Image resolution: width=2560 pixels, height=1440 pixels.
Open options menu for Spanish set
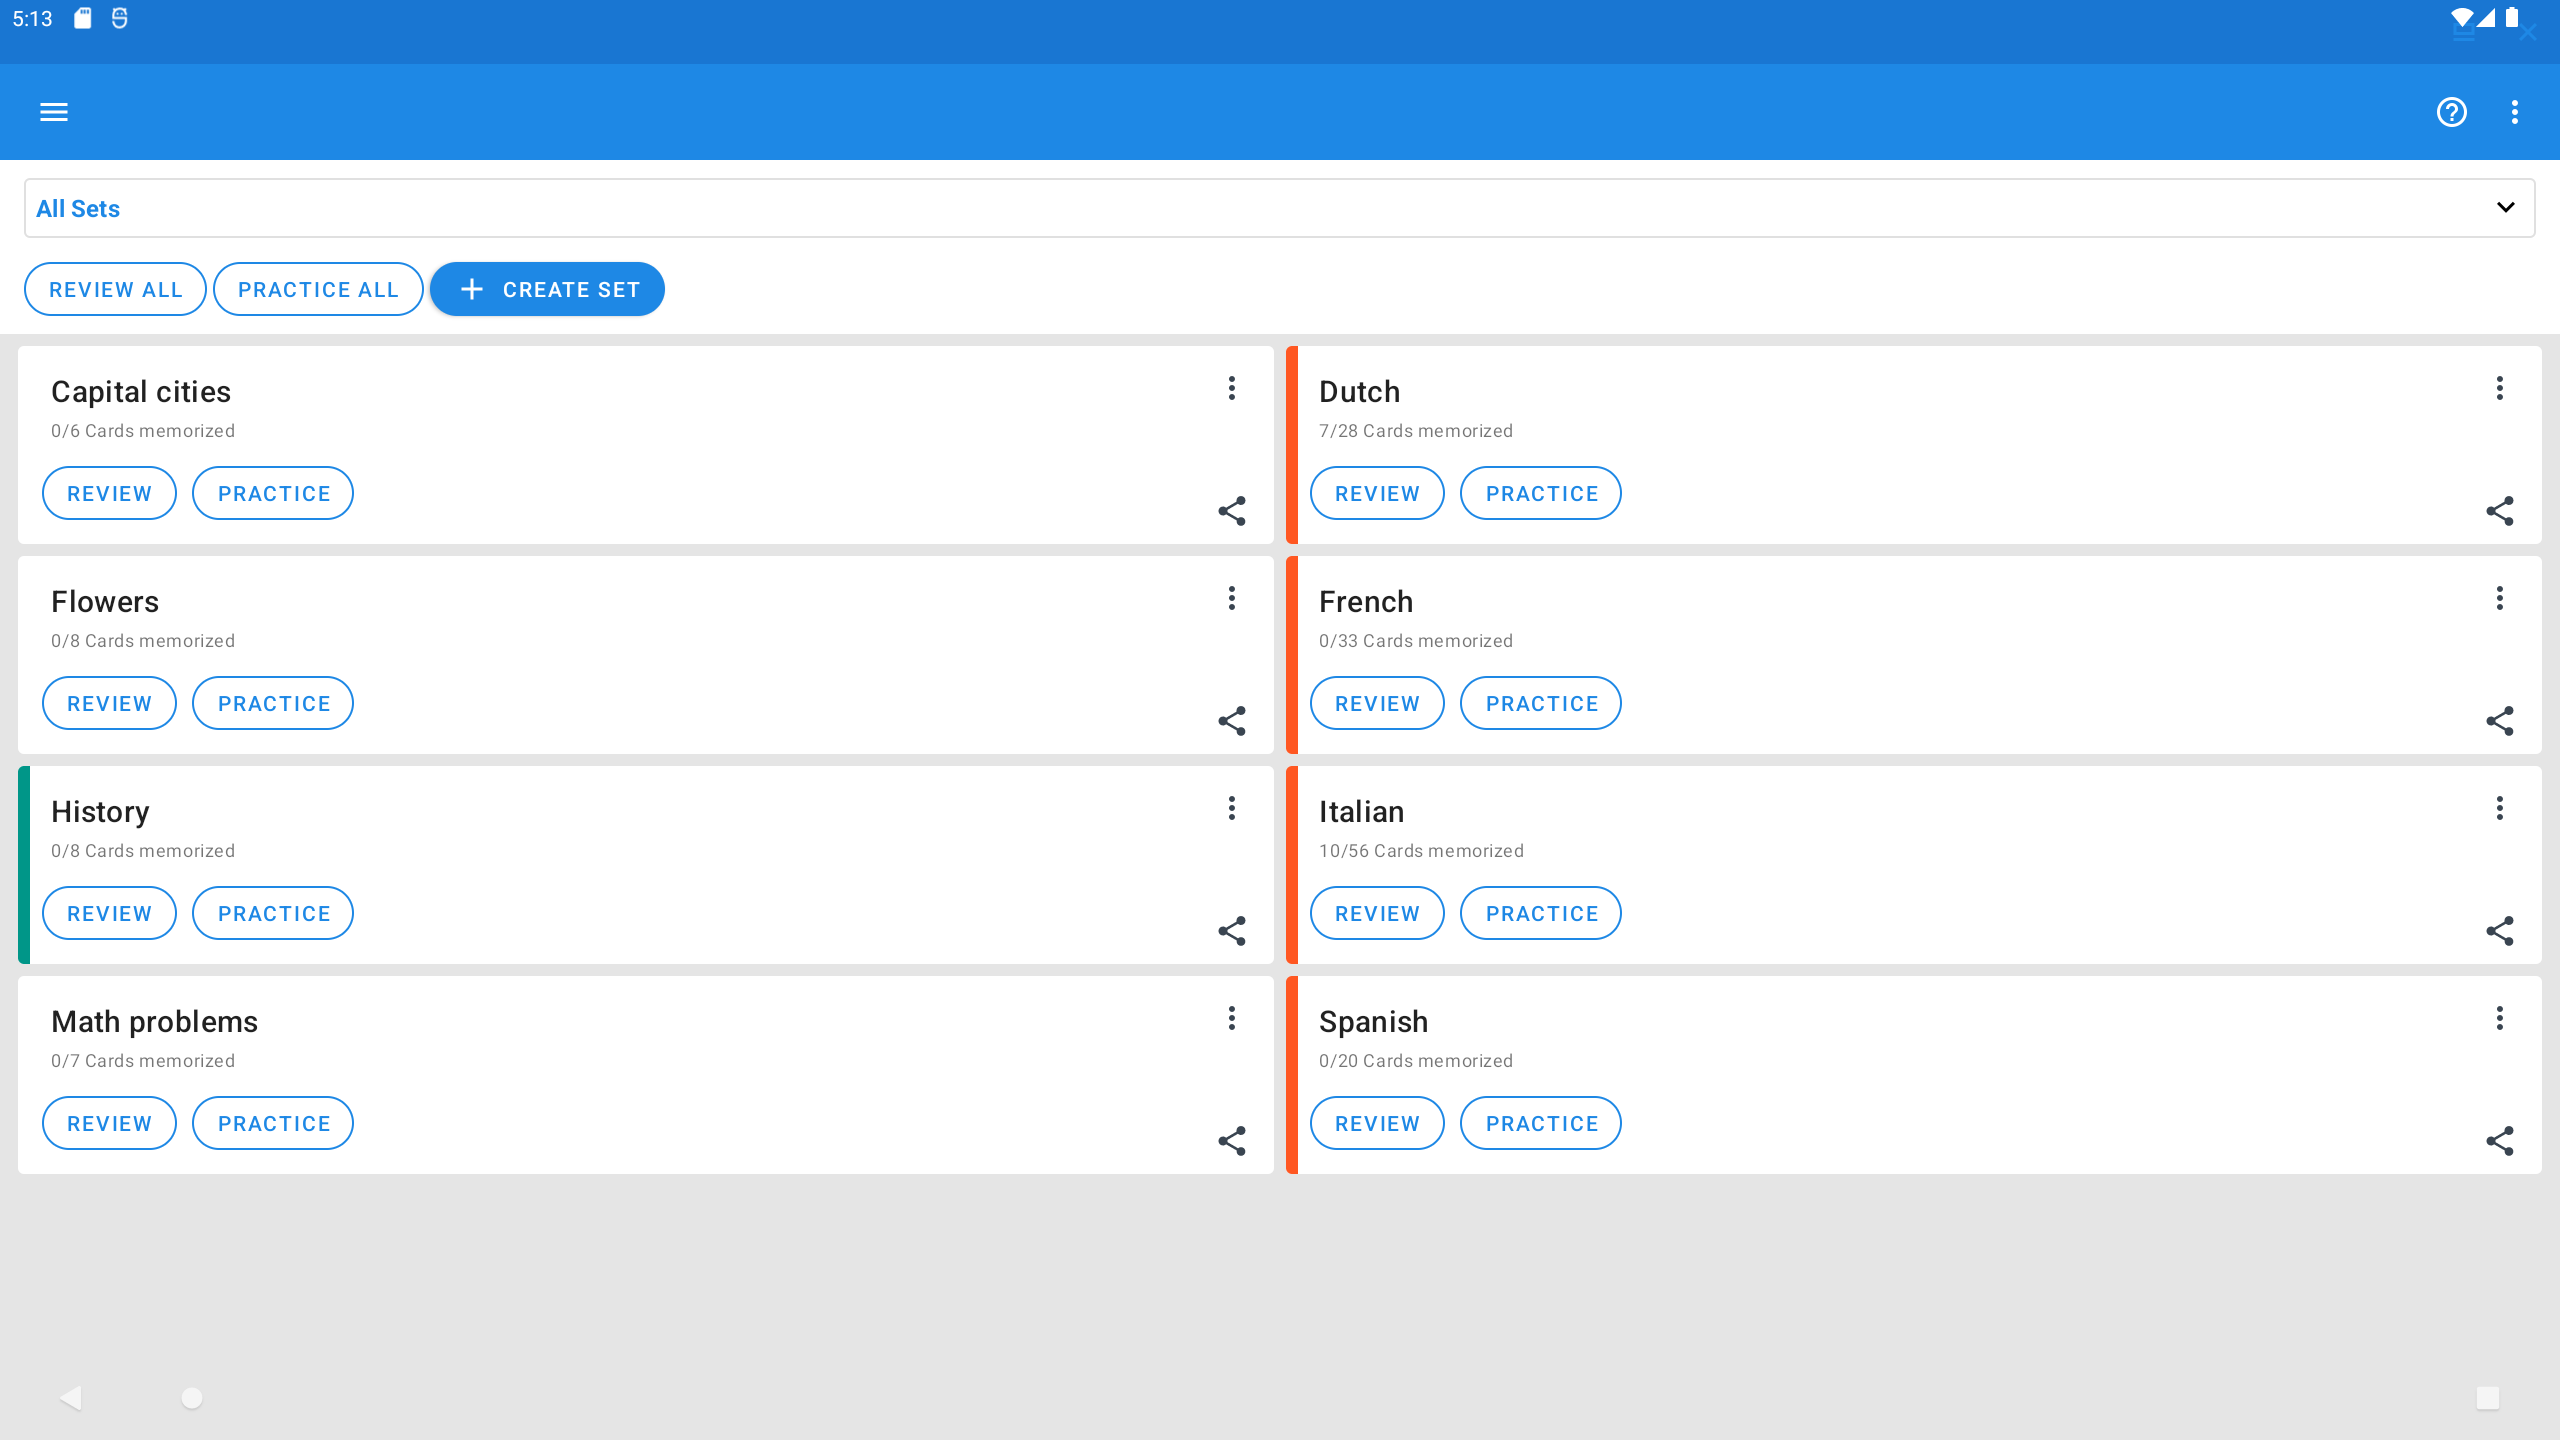point(2500,1018)
